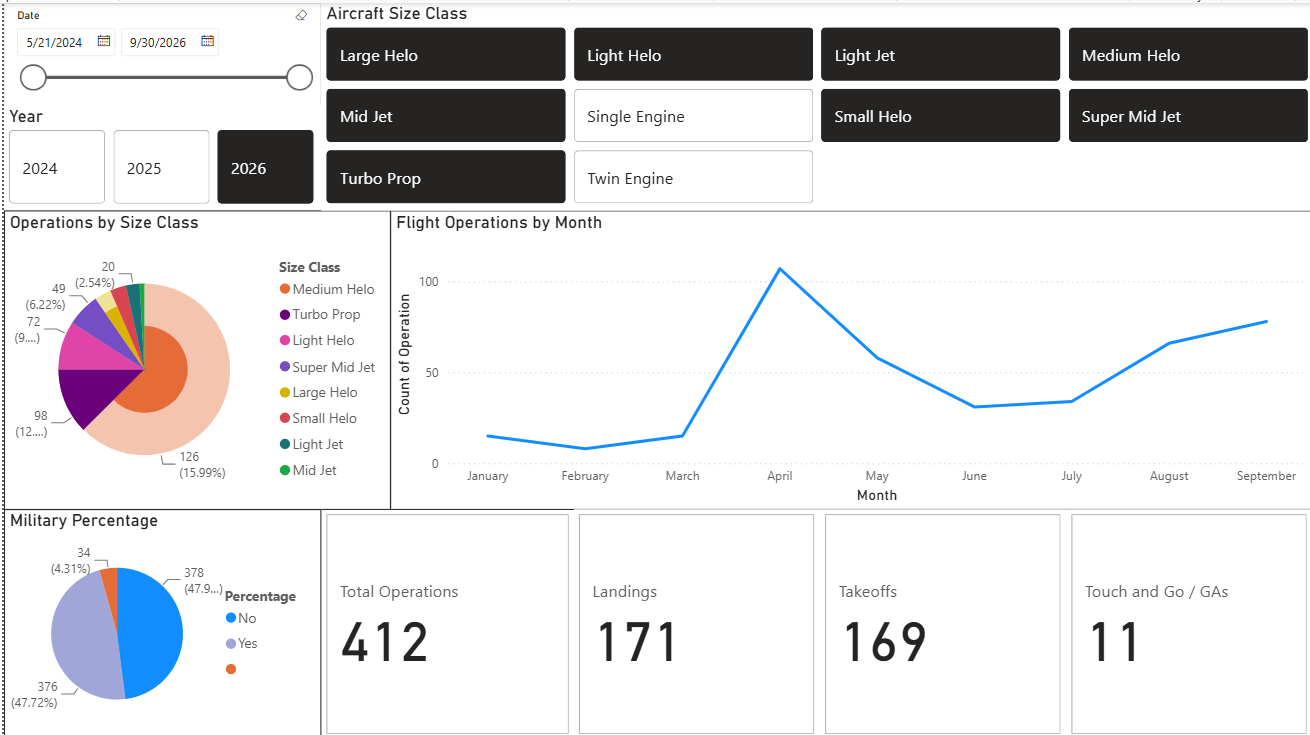Click the Medium Helo legend color dot
Screen dimensions: 1310x735
pyautogui.click(x=285, y=289)
